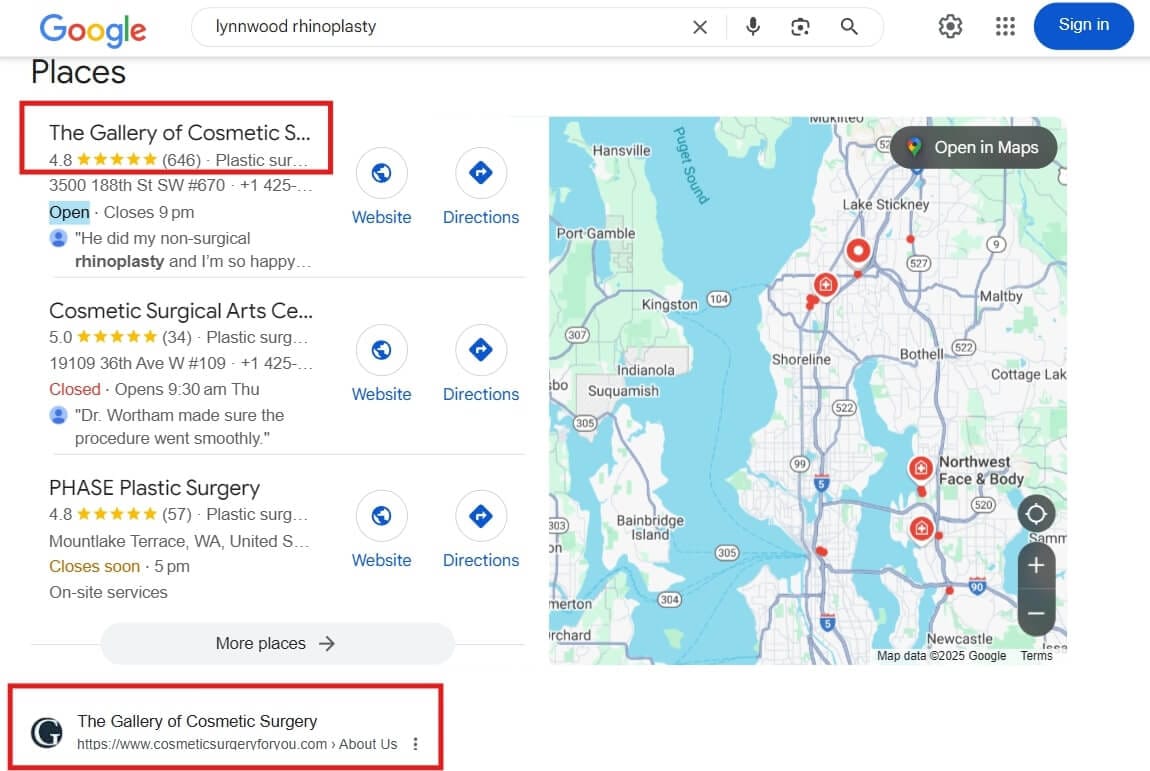Zoom in the map with plus button
This screenshot has width=1150, height=771.
pyautogui.click(x=1036, y=566)
